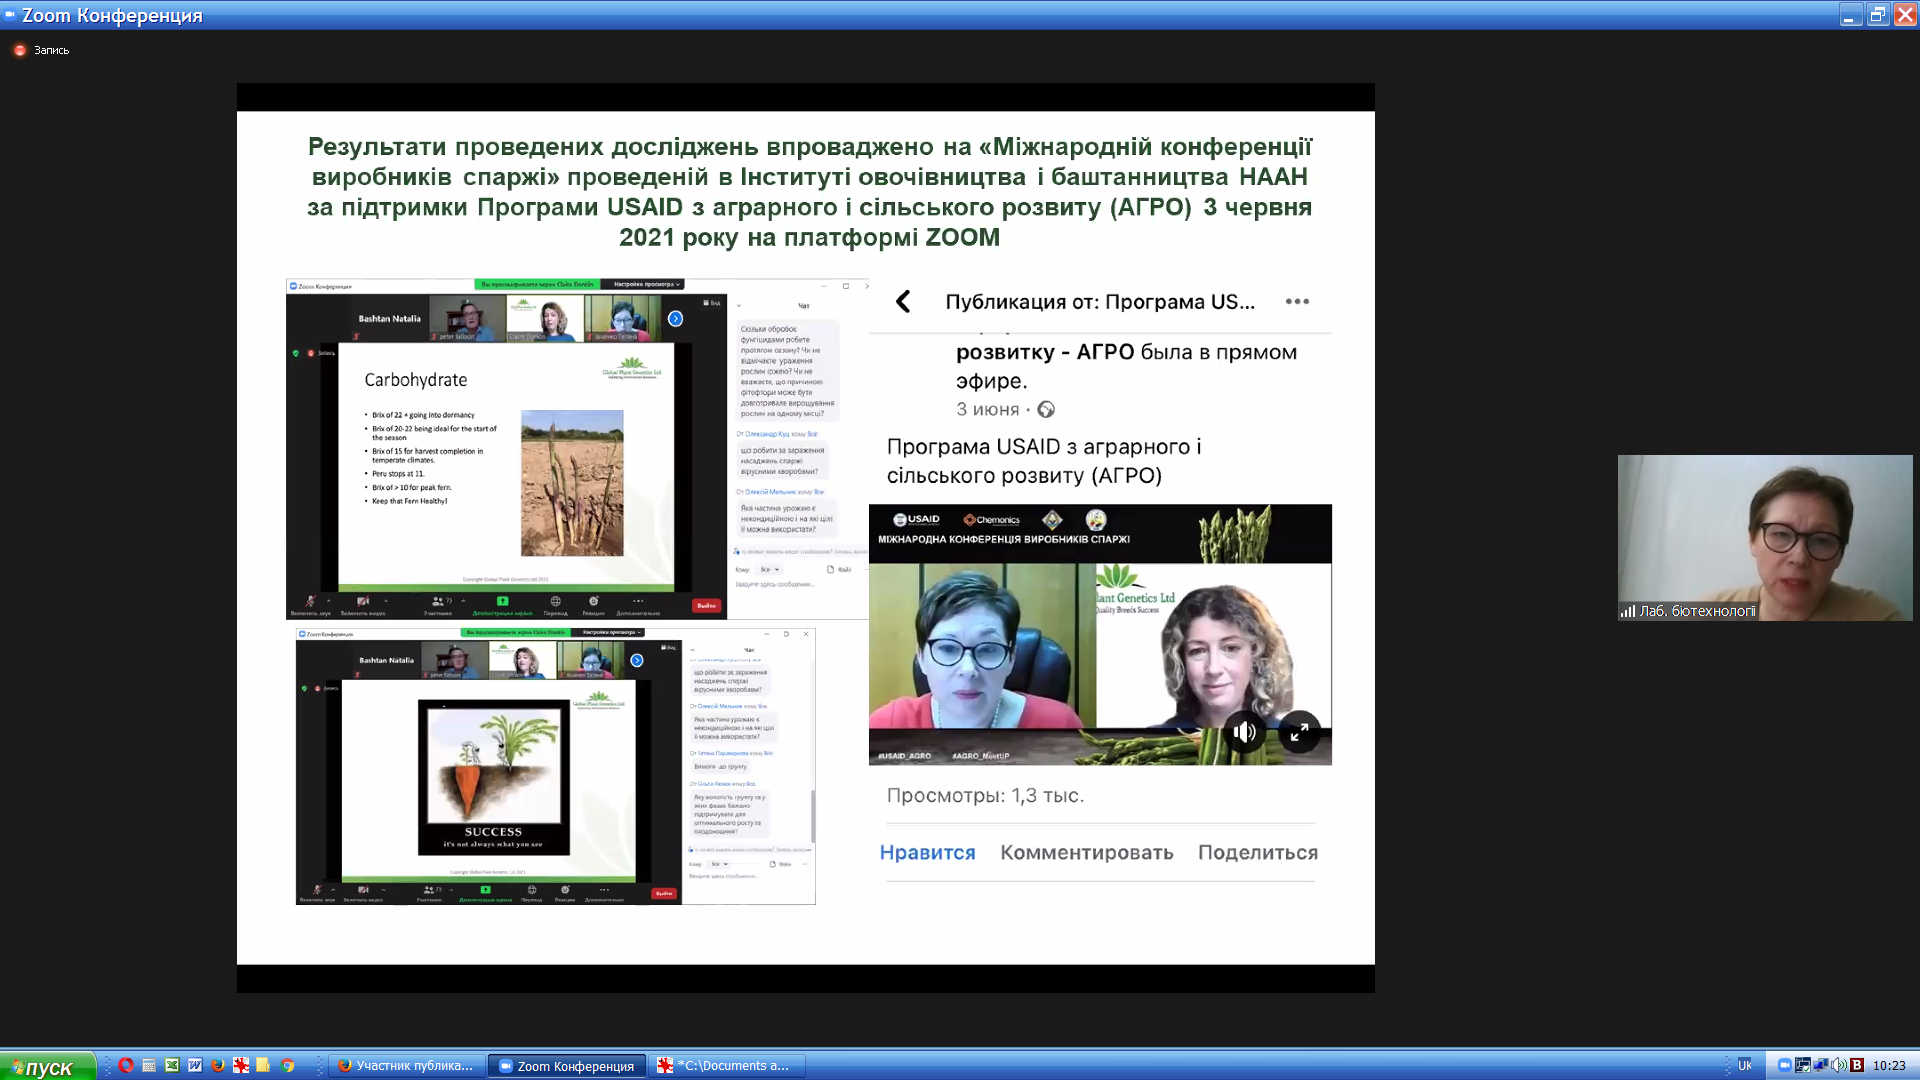Click the Zoom Конференция title bar icon

click(x=10, y=15)
